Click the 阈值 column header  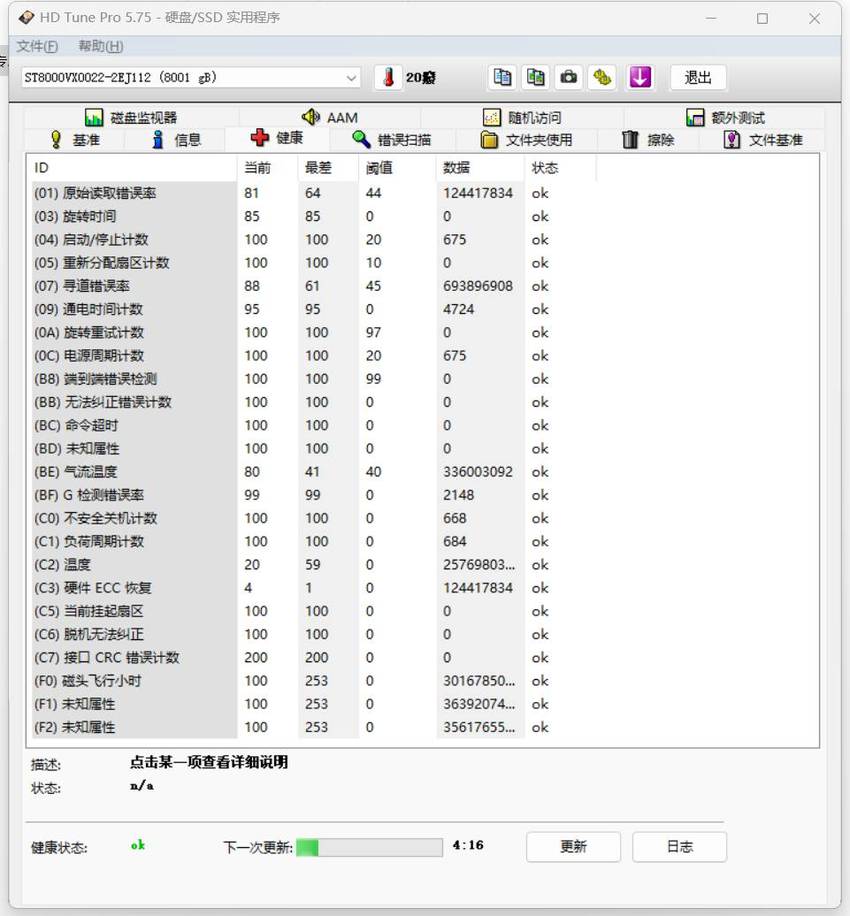point(397,168)
